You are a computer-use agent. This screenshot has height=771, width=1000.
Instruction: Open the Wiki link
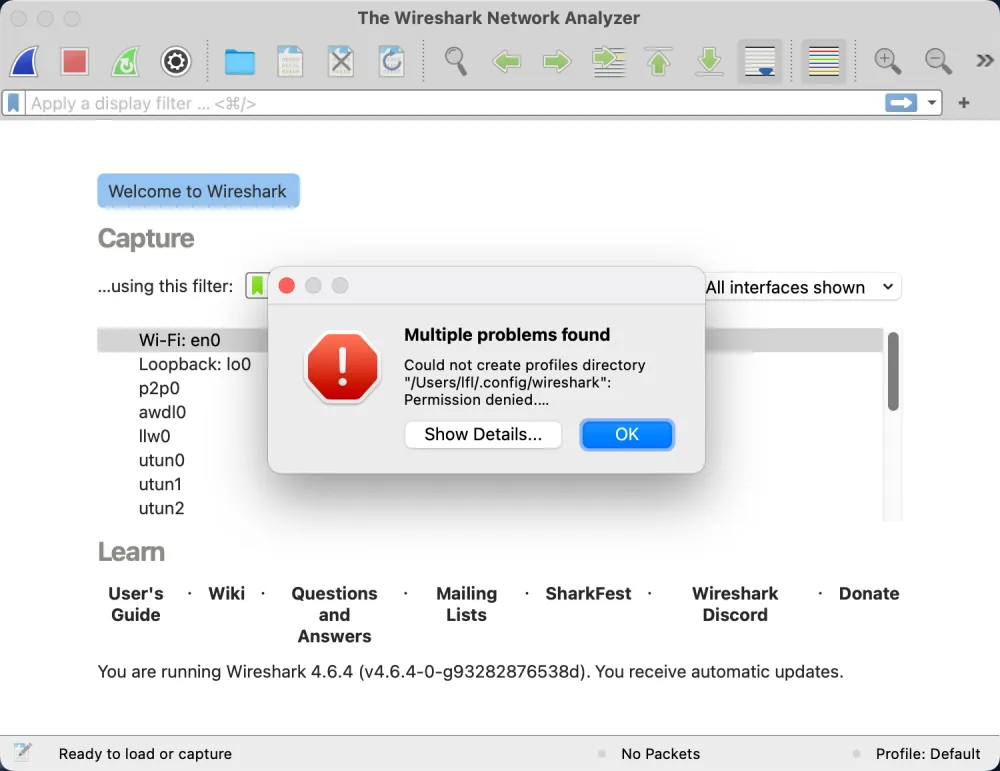226,593
